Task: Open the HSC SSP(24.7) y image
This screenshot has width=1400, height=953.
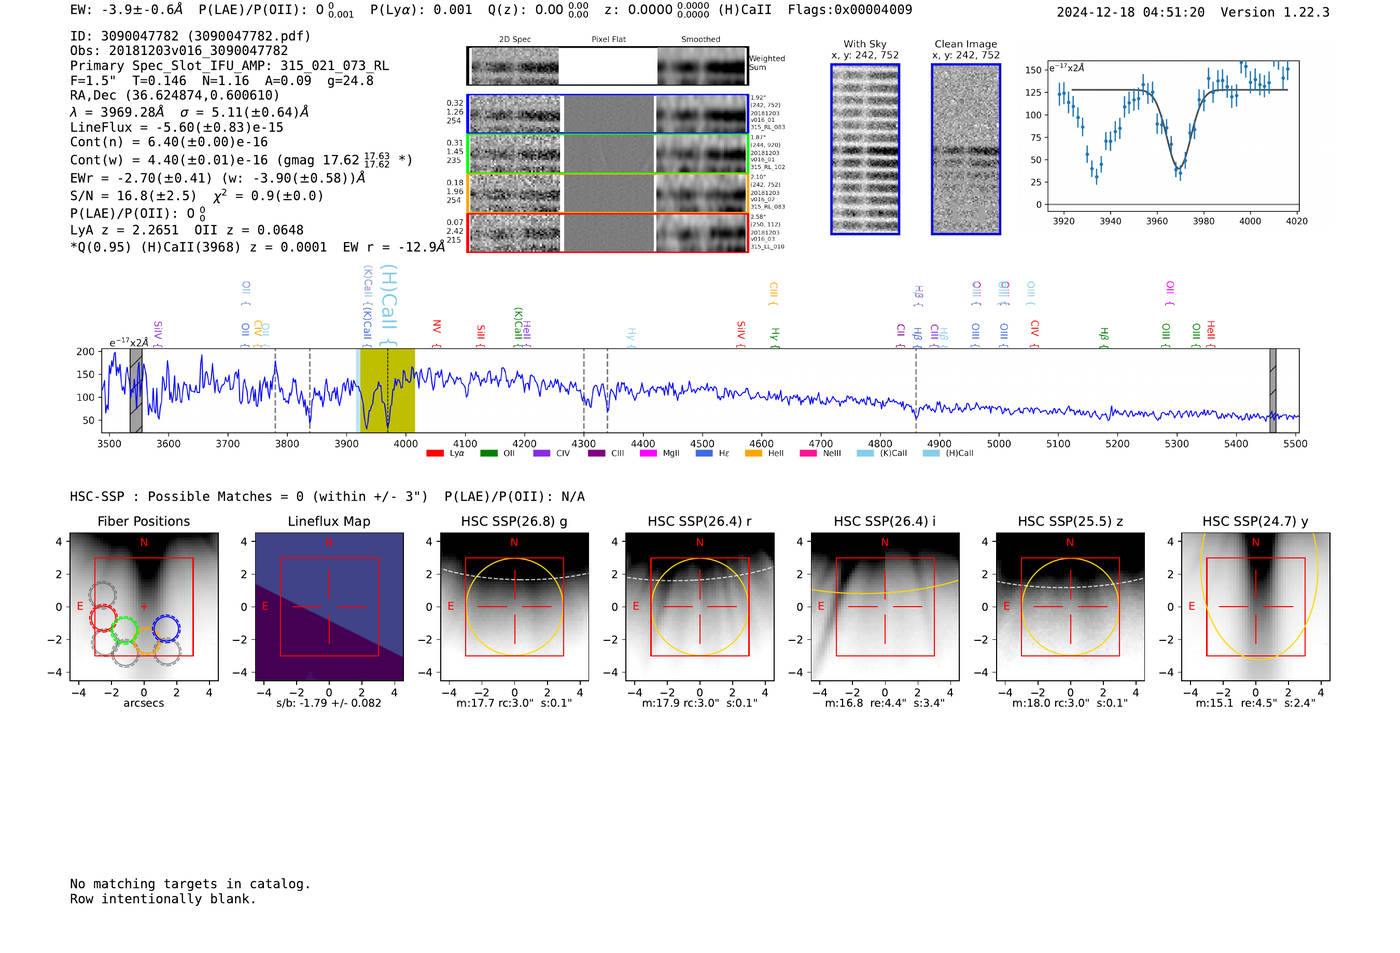Action: [x=1255, y=606]
